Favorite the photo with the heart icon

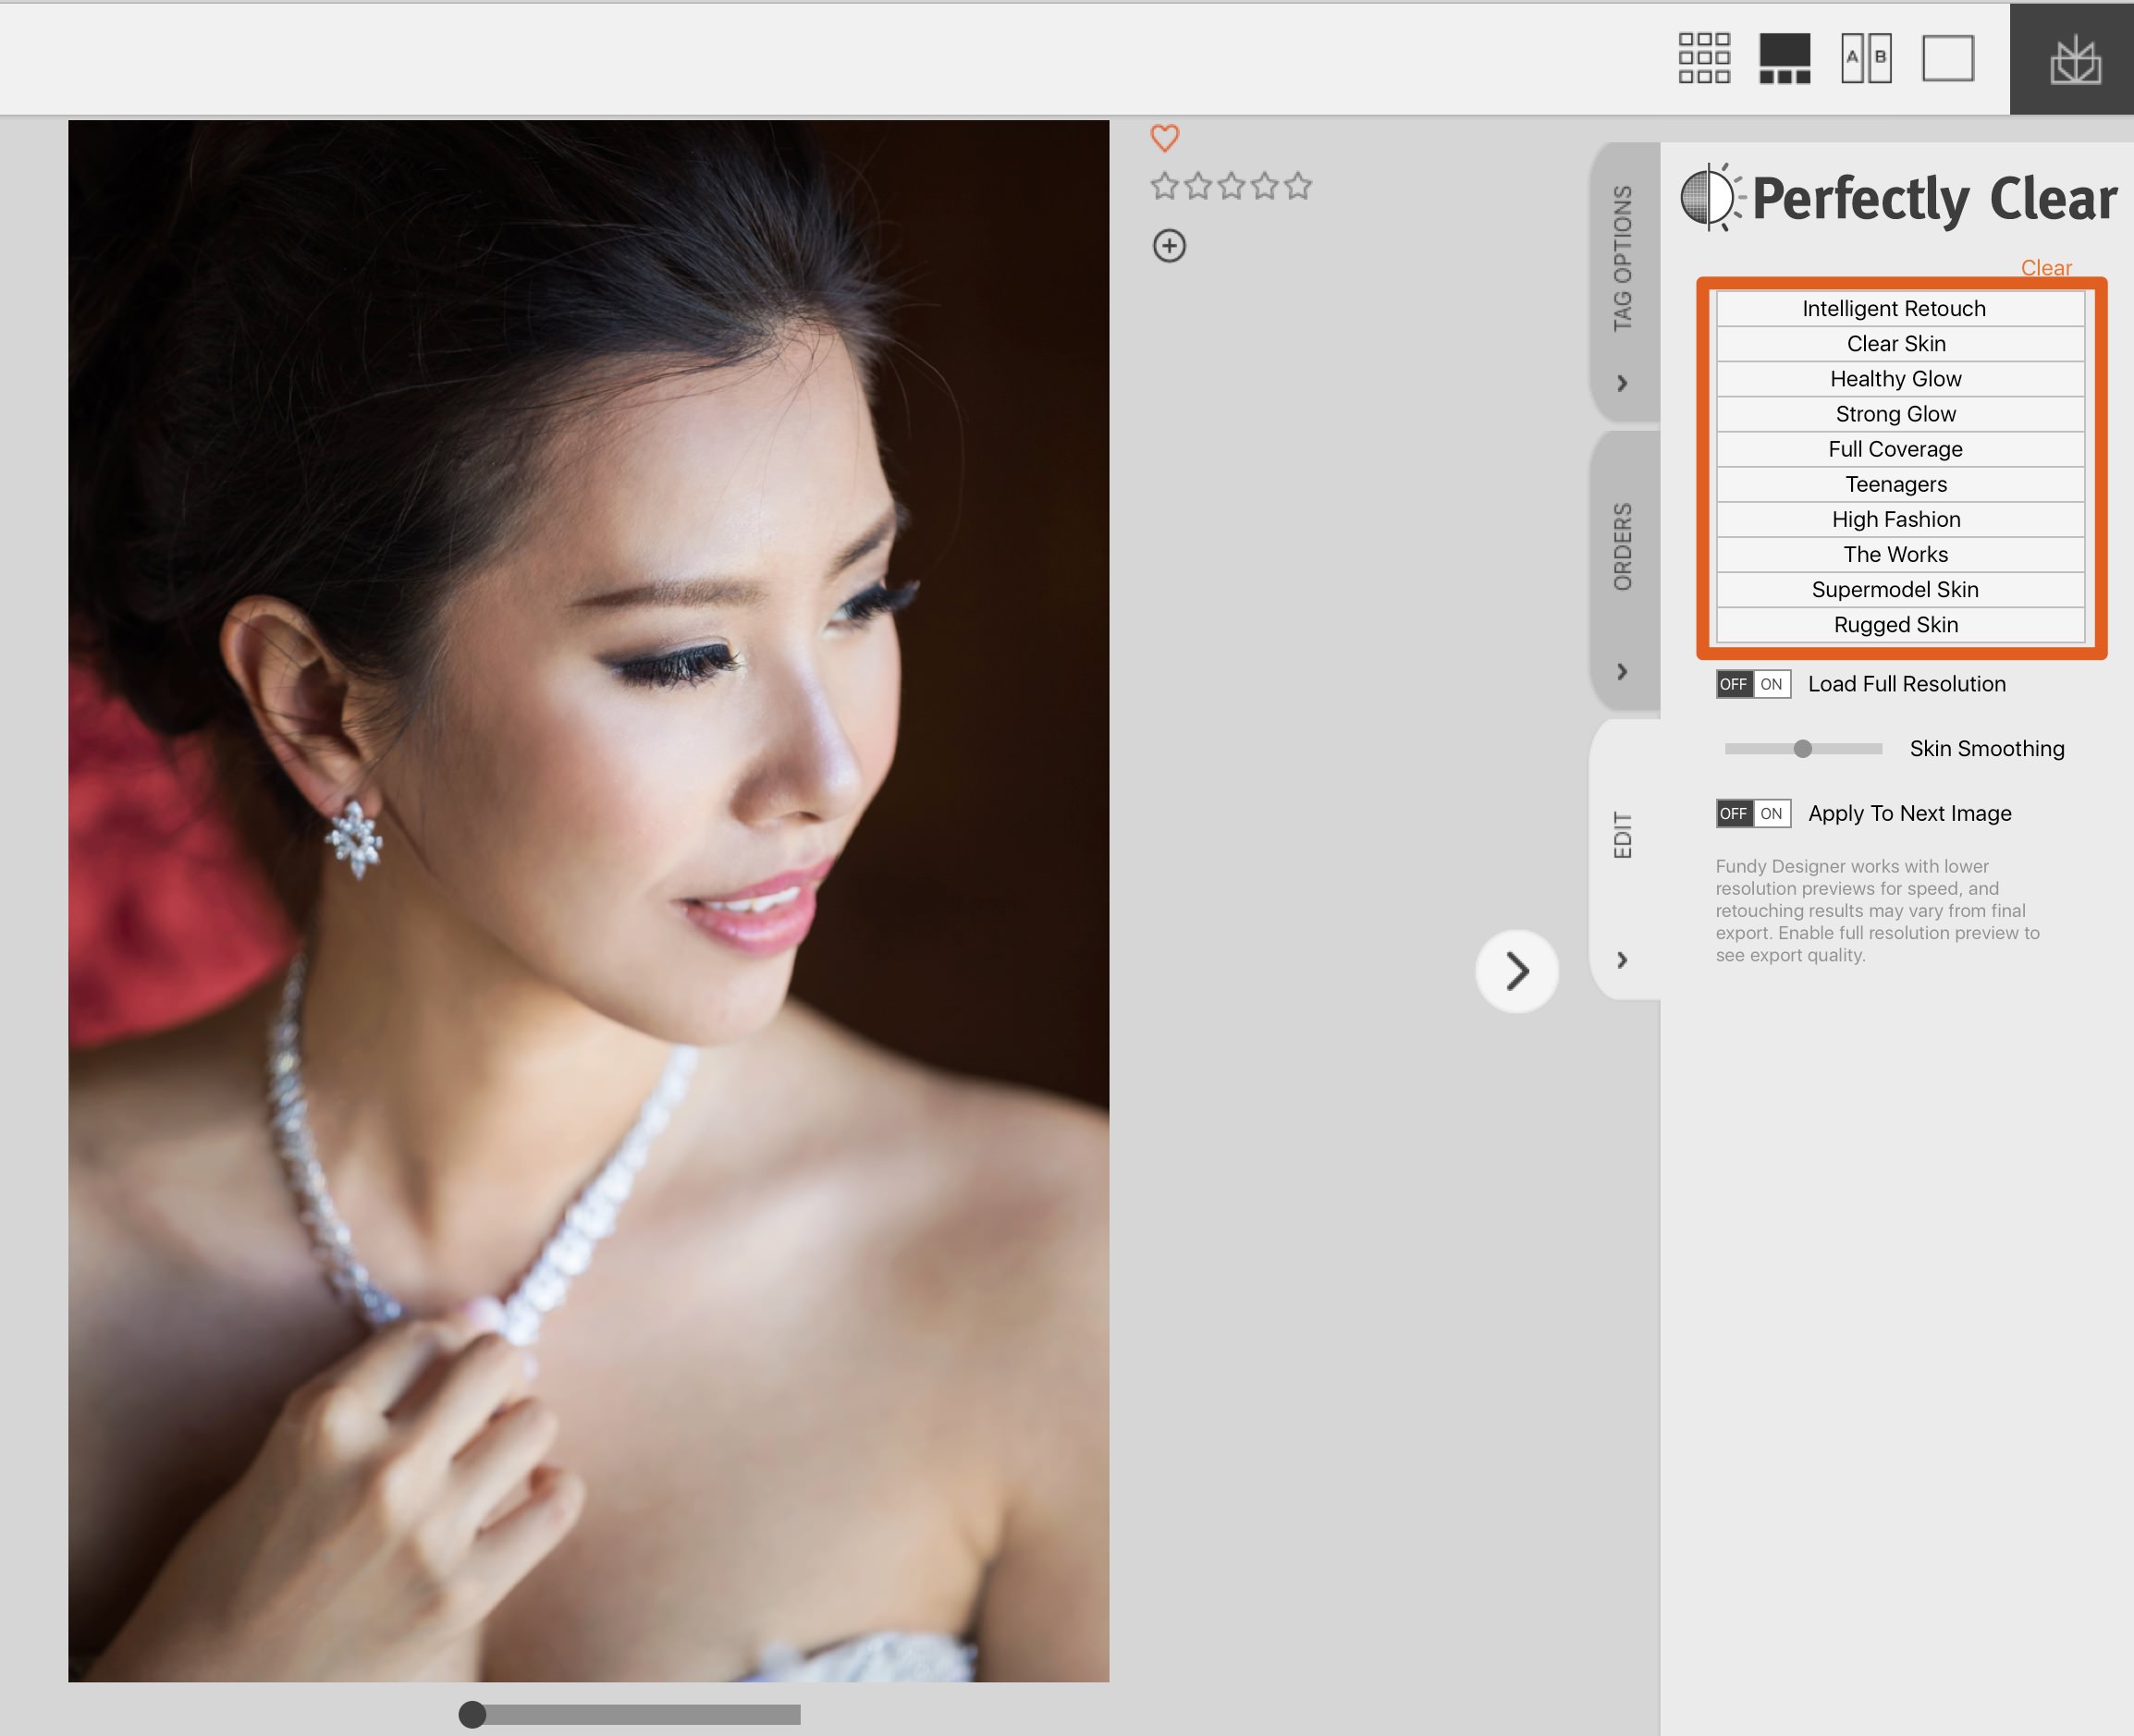(x=1165, y=138)
